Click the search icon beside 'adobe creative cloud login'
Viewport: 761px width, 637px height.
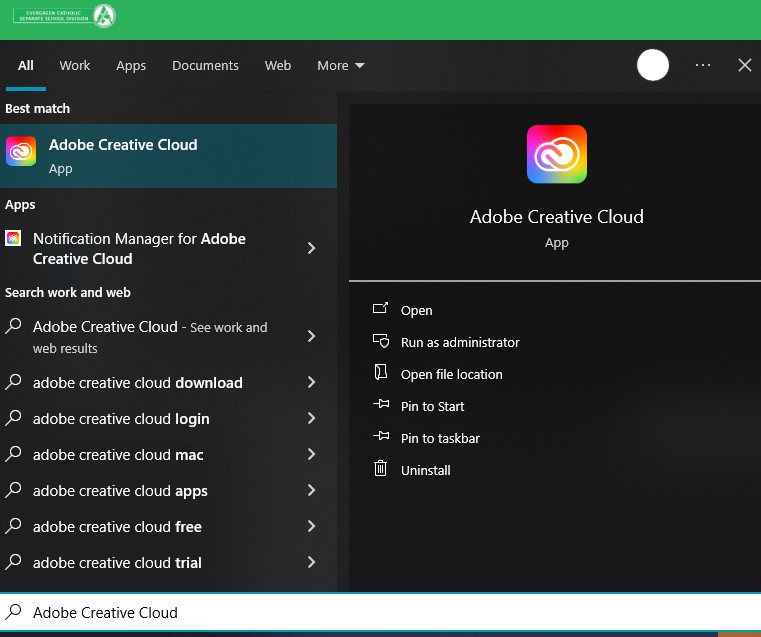pos(14,418)
